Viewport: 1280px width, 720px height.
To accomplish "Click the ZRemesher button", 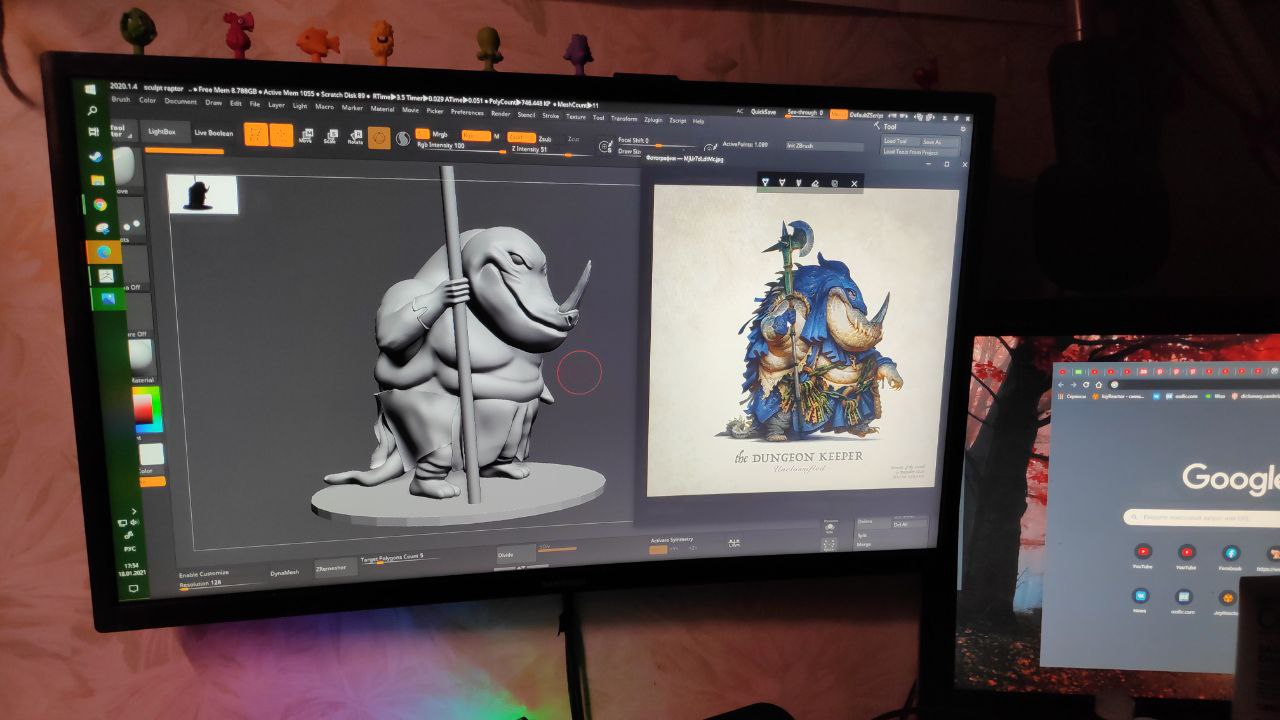I will [x=335, y=568].
